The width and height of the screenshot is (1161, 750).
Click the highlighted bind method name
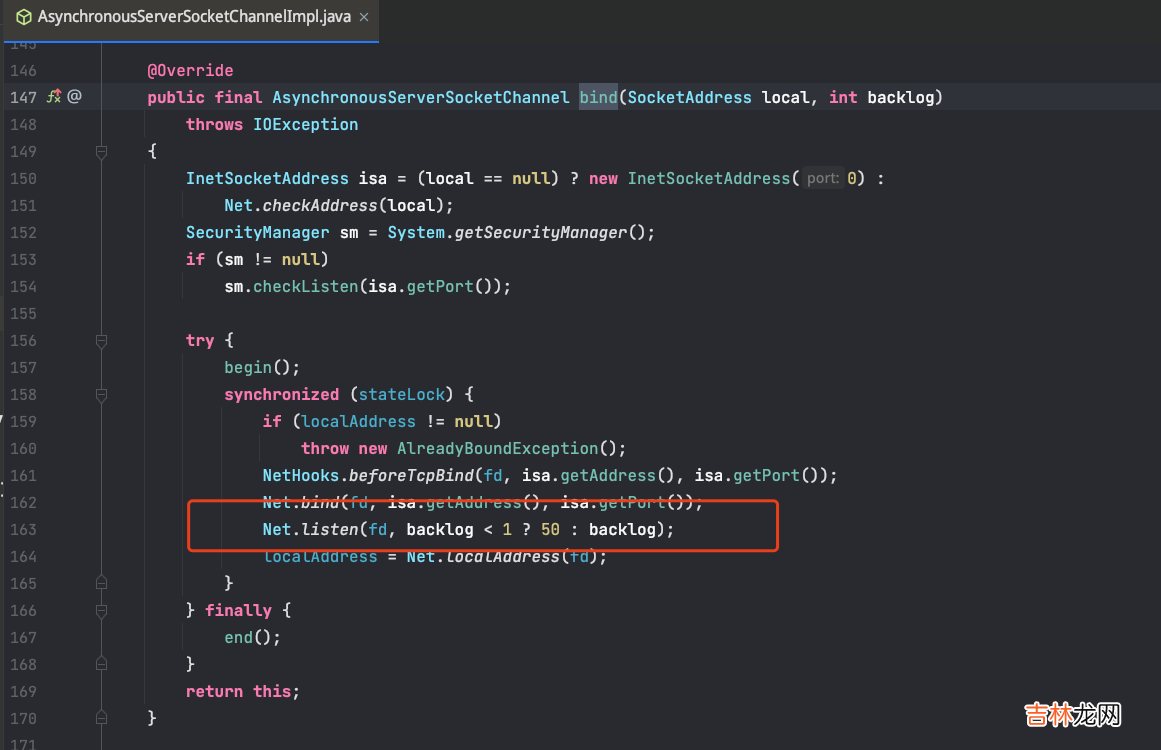click(x=598, y=97)
